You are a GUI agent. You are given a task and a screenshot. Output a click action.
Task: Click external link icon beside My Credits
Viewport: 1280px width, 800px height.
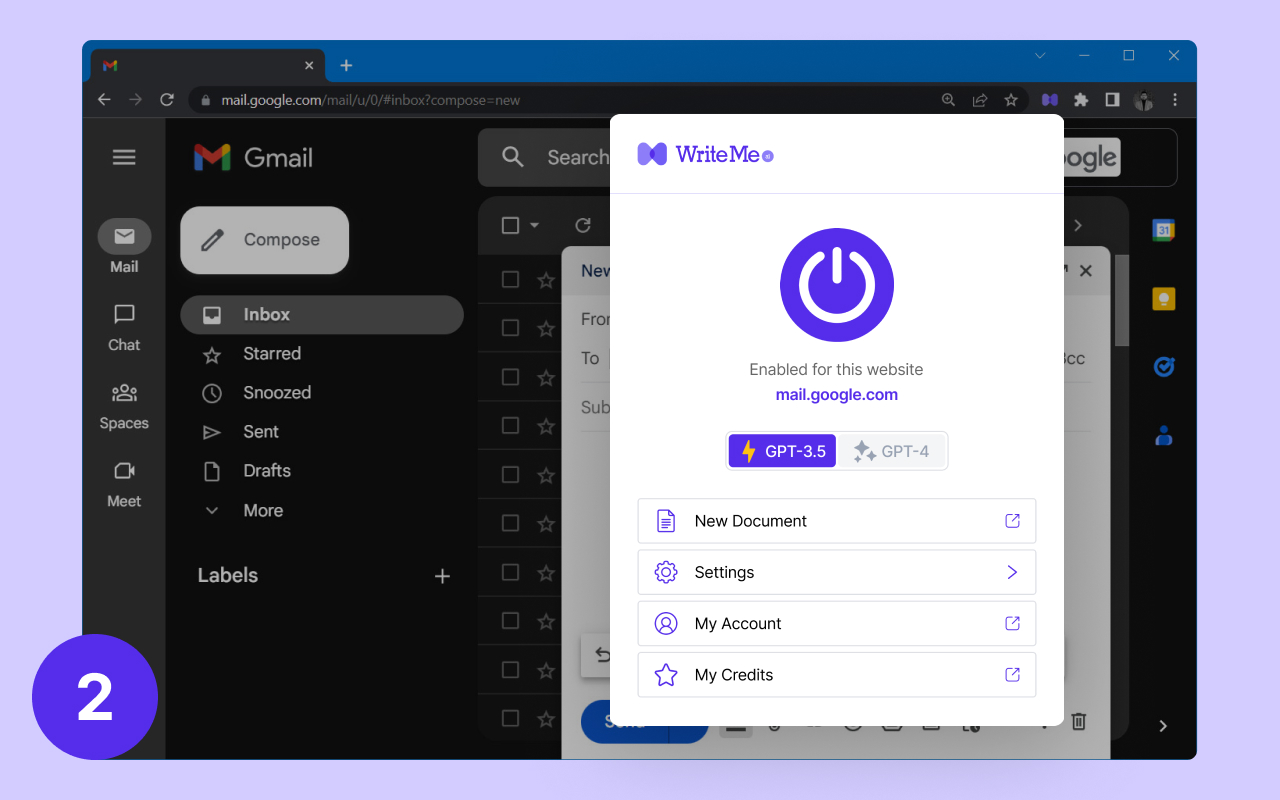point(1012,675)
